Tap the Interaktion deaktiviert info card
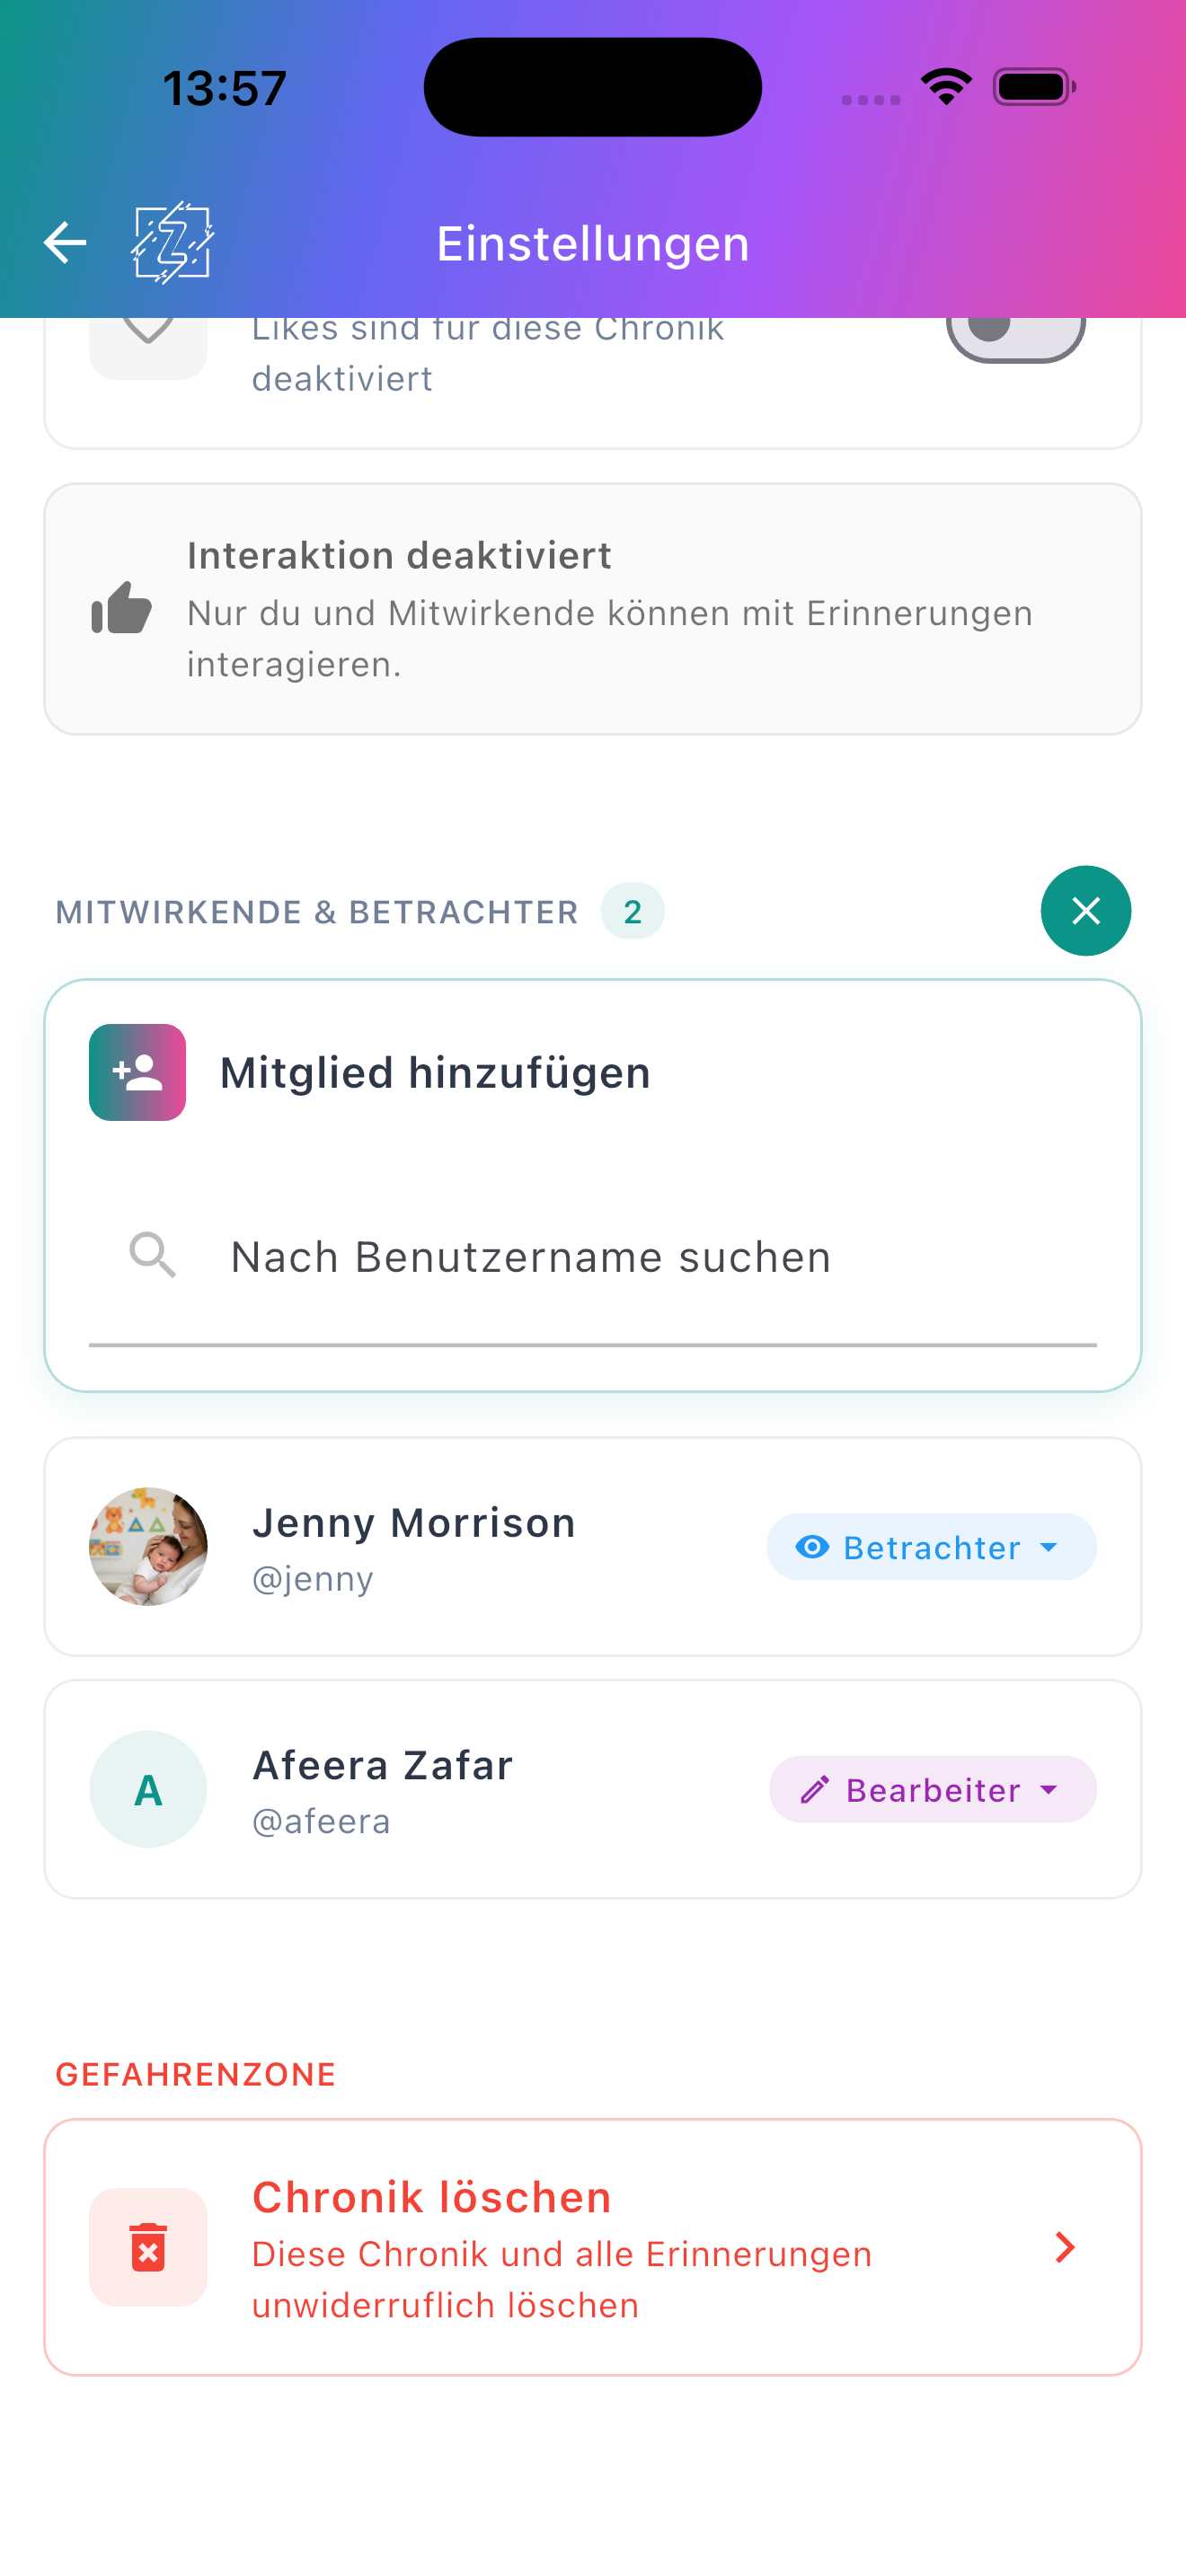This screenshot has width=1186, height=2576. click(x=593, y=609)
